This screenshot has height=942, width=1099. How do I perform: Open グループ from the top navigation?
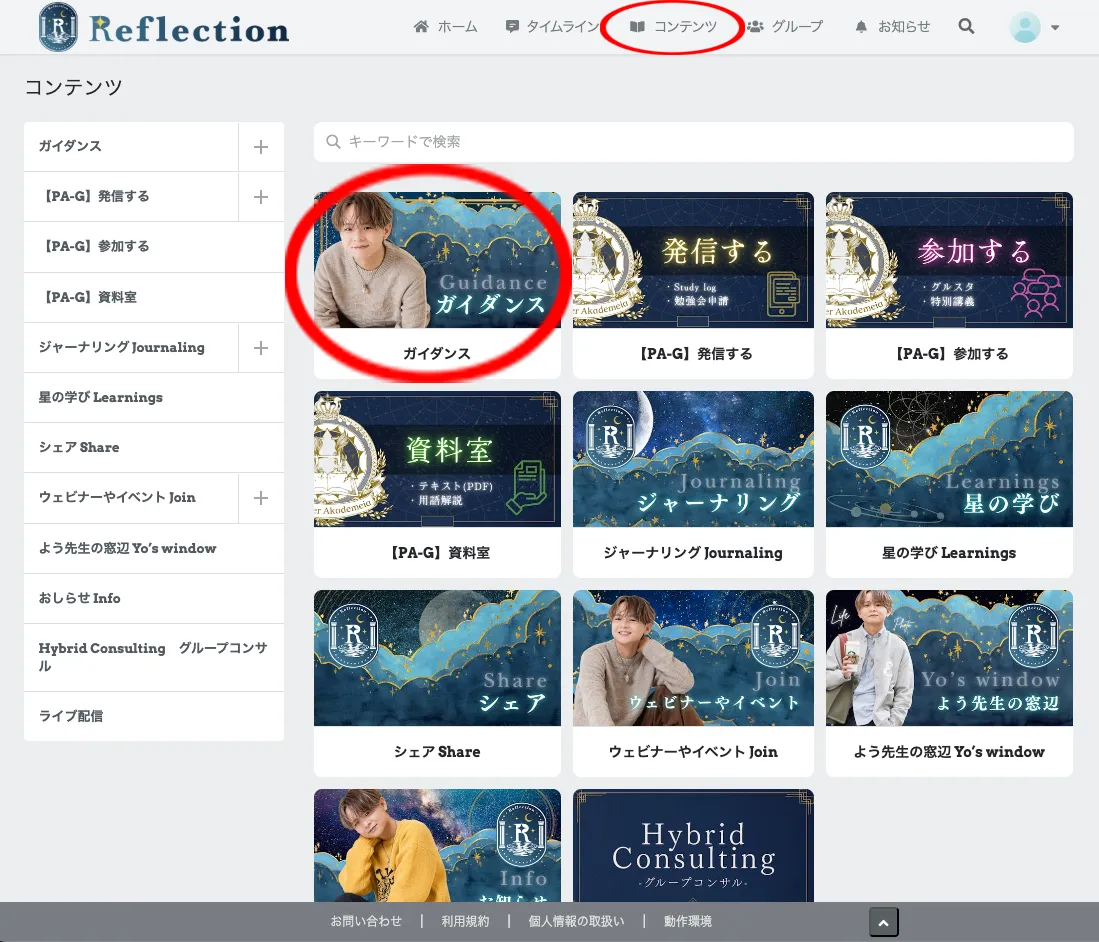(x=785, y=27)
